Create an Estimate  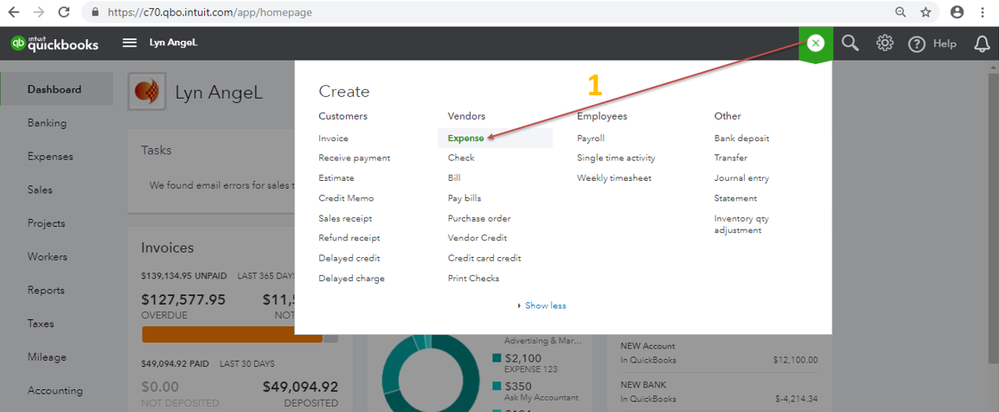[x=336, y=178]
